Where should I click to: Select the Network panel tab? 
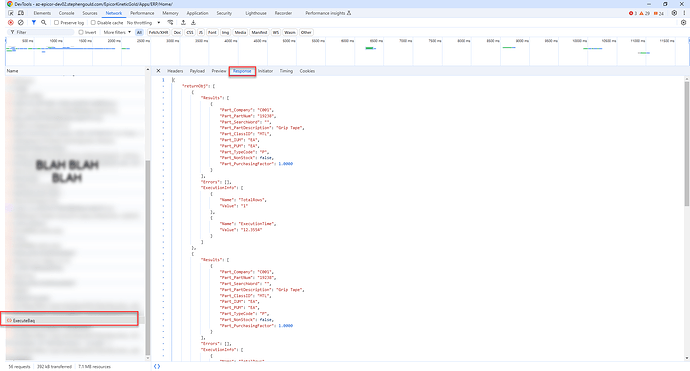(114, 13)
